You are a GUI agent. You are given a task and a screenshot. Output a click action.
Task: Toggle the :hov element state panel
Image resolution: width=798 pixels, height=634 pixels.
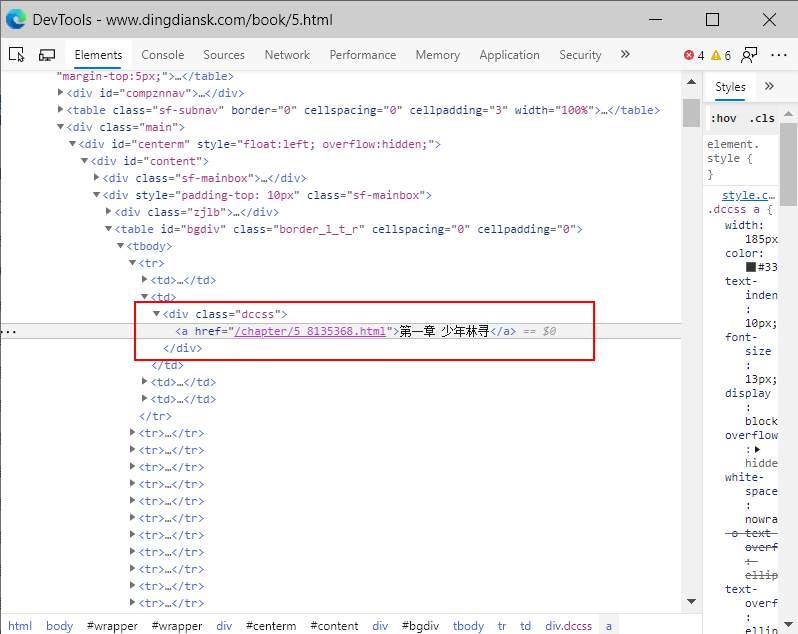(x=723, y=118)
